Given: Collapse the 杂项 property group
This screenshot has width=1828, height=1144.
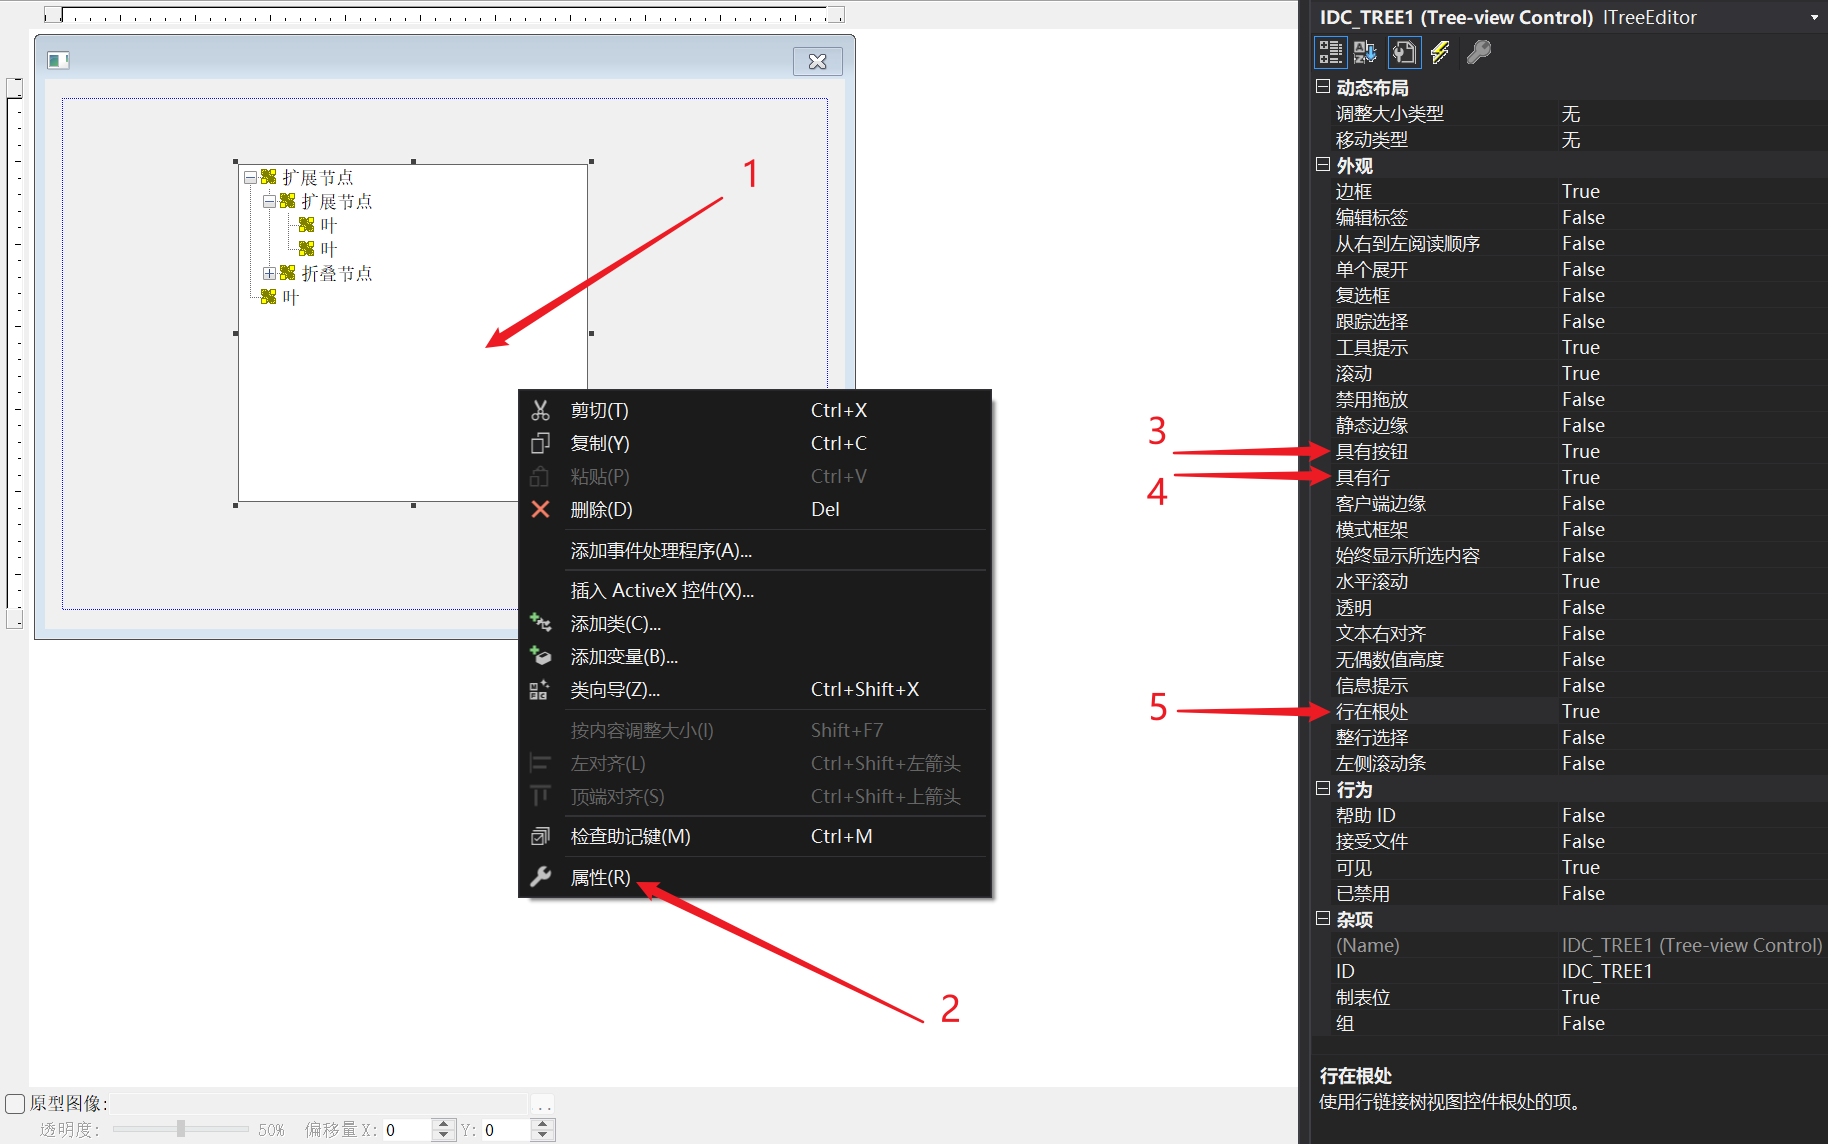Looking at the screenshot, I should pos(1323,919).
